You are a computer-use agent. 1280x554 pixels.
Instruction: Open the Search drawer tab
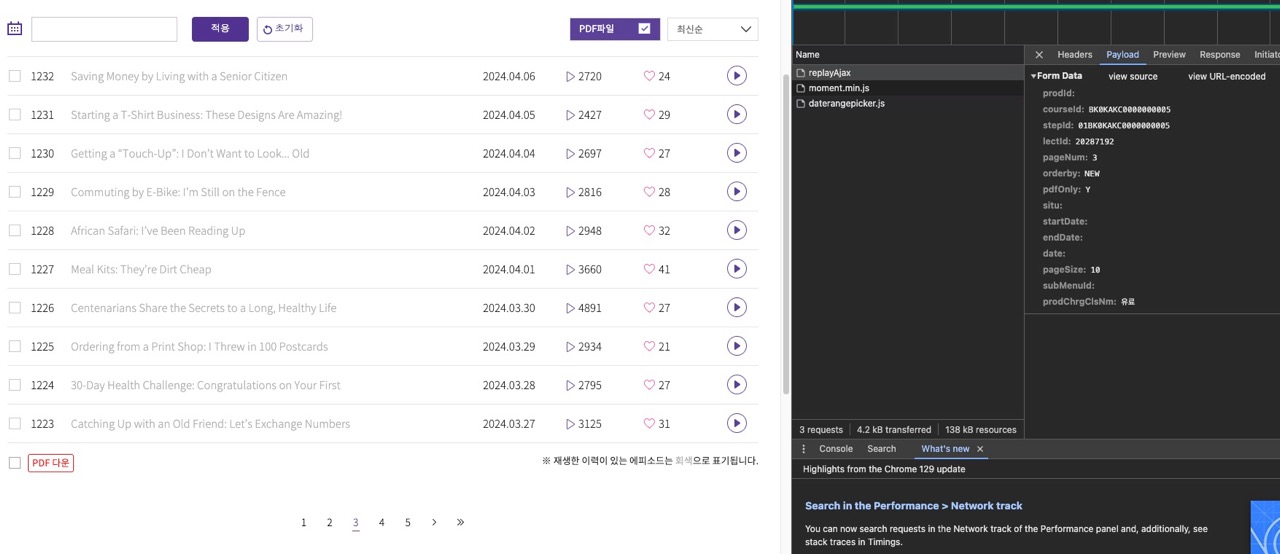881,449
